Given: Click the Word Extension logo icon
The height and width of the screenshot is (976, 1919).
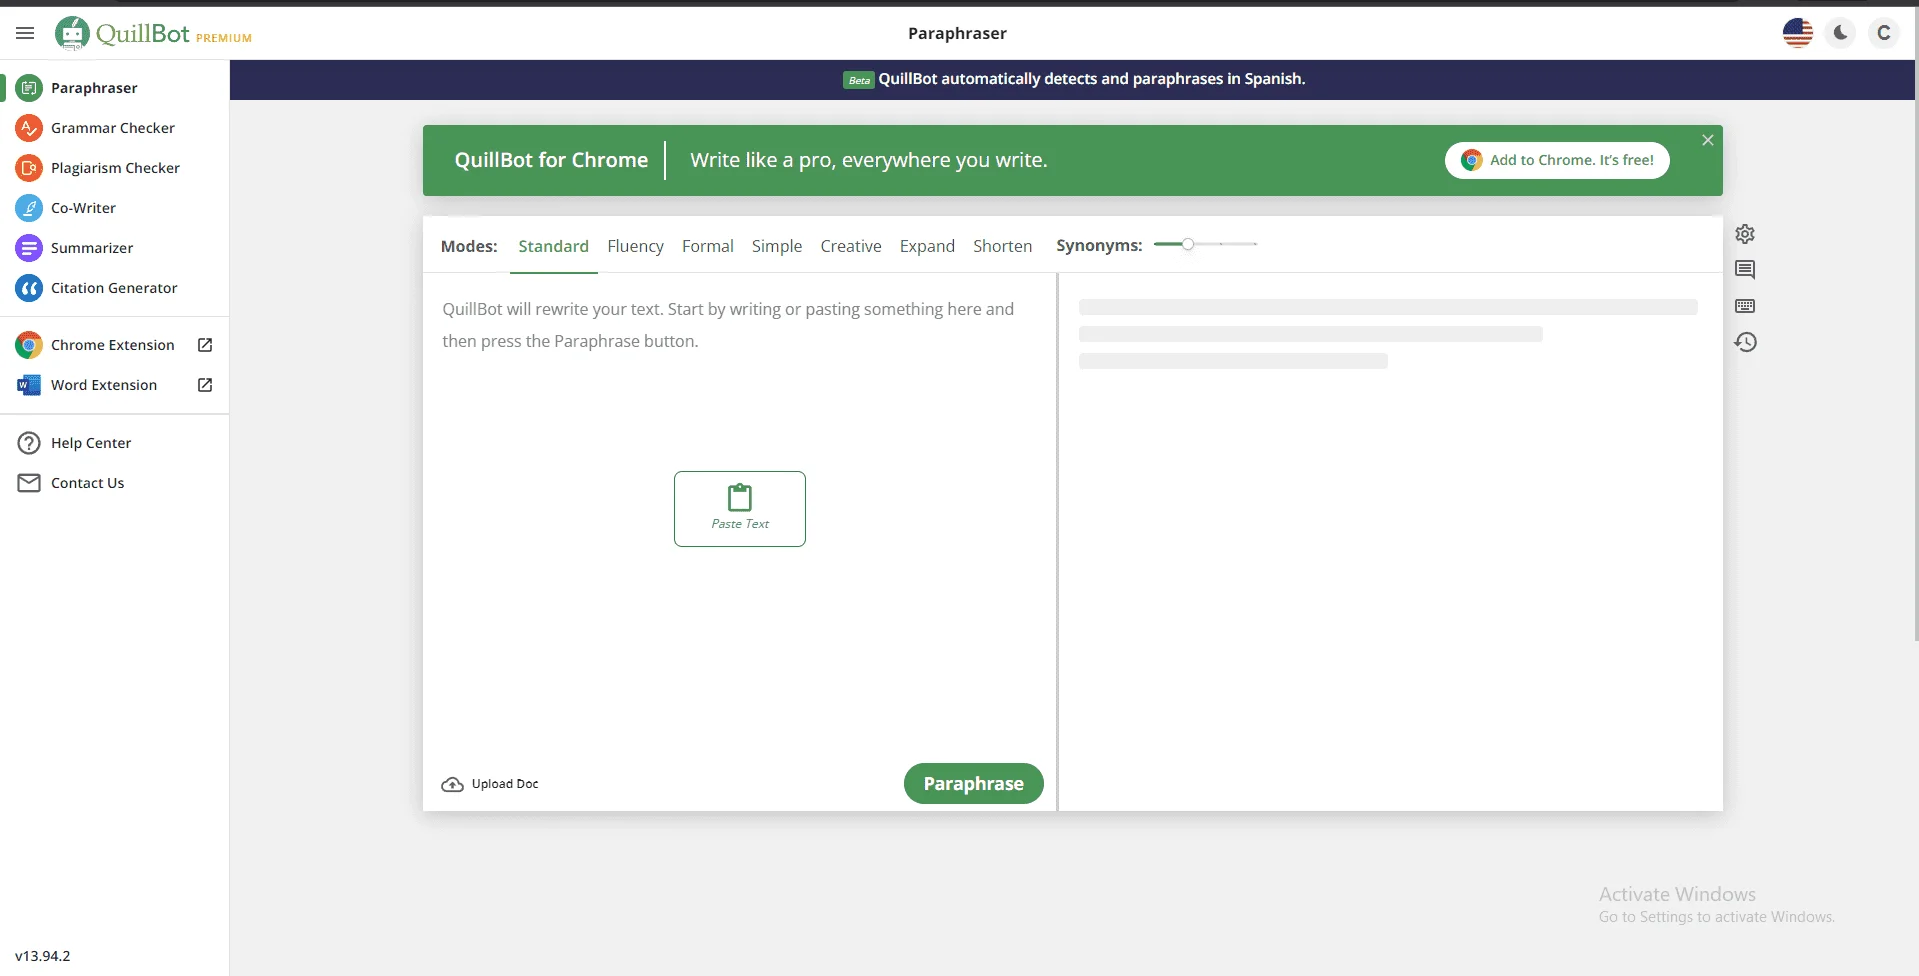Looking at the screenshot, I should pos(29,385).
